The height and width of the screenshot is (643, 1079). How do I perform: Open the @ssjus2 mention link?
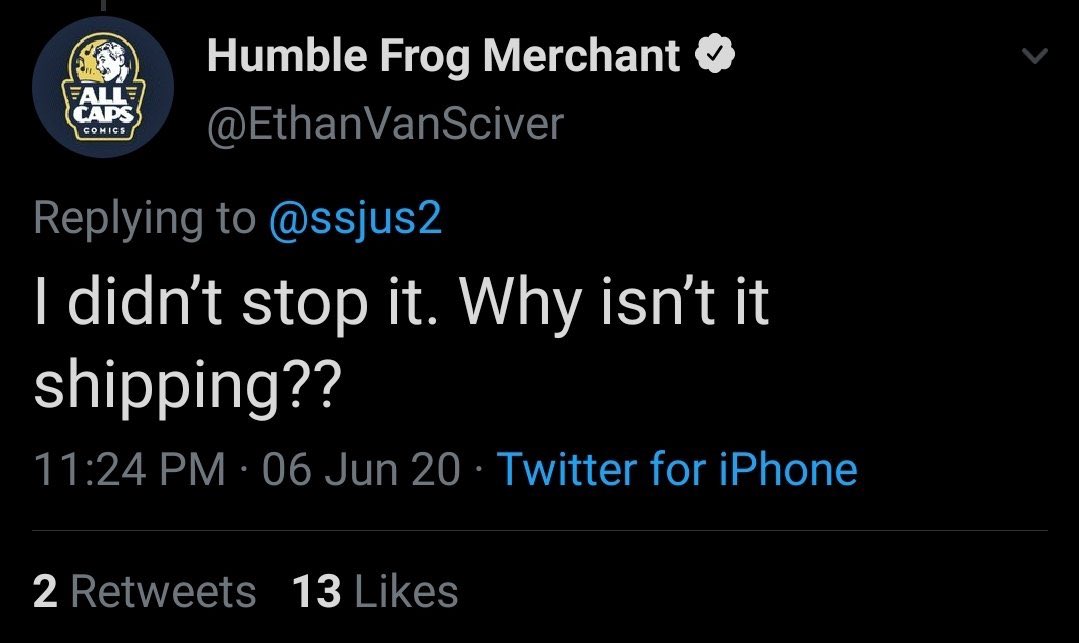click(x=355, y=220)
